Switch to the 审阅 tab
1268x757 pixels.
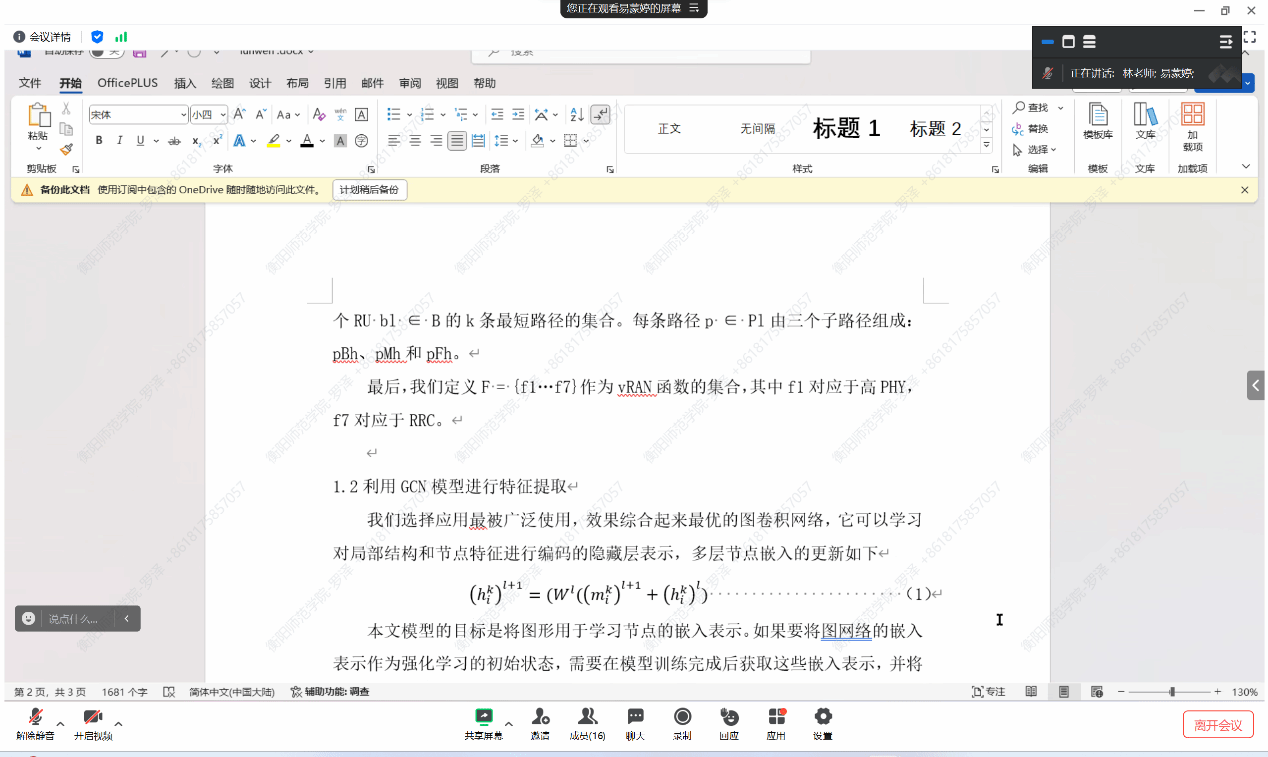(410, 83)
